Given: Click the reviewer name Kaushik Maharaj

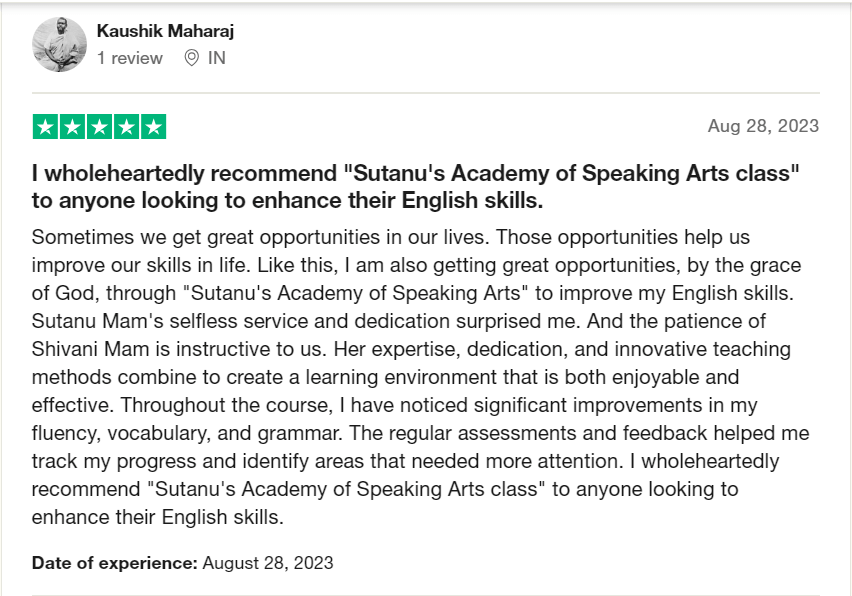Looking at the screenshot, I should click(x=165, y=31).
